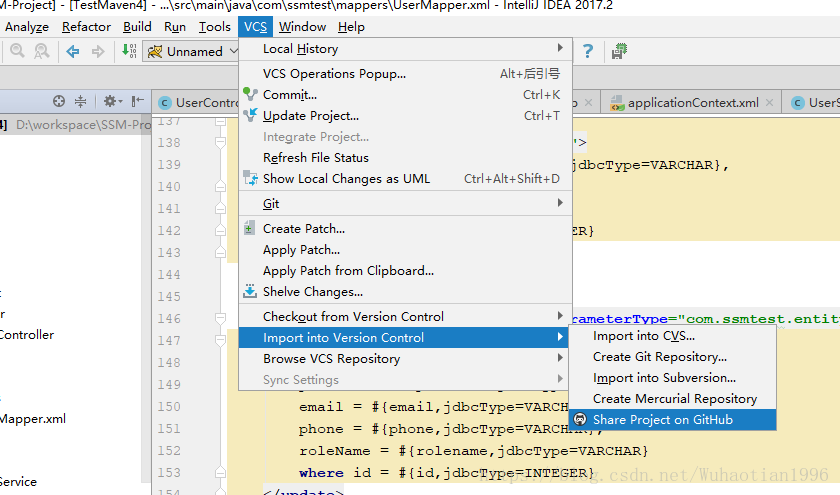Image resolution: width=840 pixels, height=495 pixels.
Task: Expand Checkout from Version Control submenu
Action: pos(560,316)
